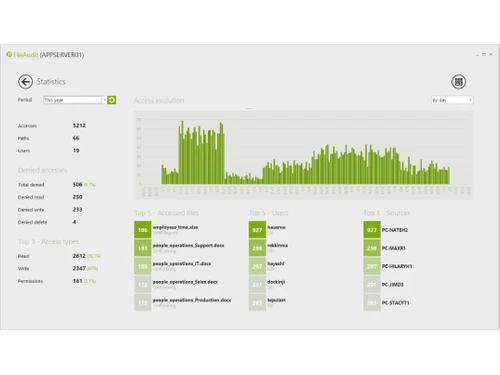Select people_operations_Production.docx in accessed files

click(192, 300)
